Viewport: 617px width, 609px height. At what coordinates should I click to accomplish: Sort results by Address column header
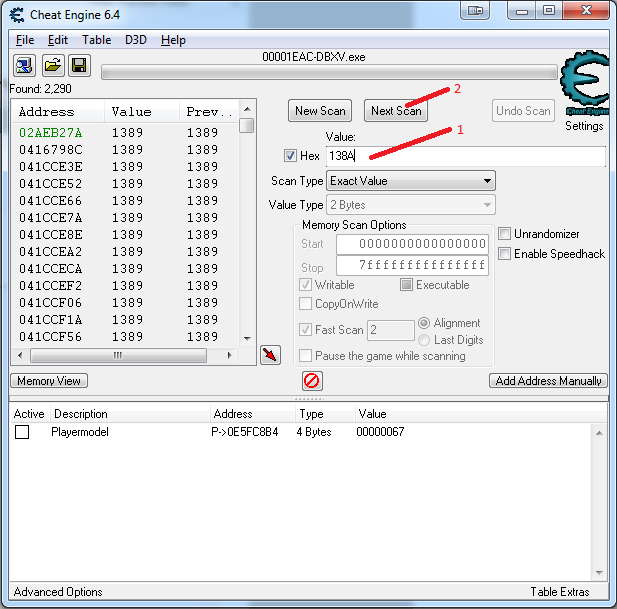pos(58,112)
